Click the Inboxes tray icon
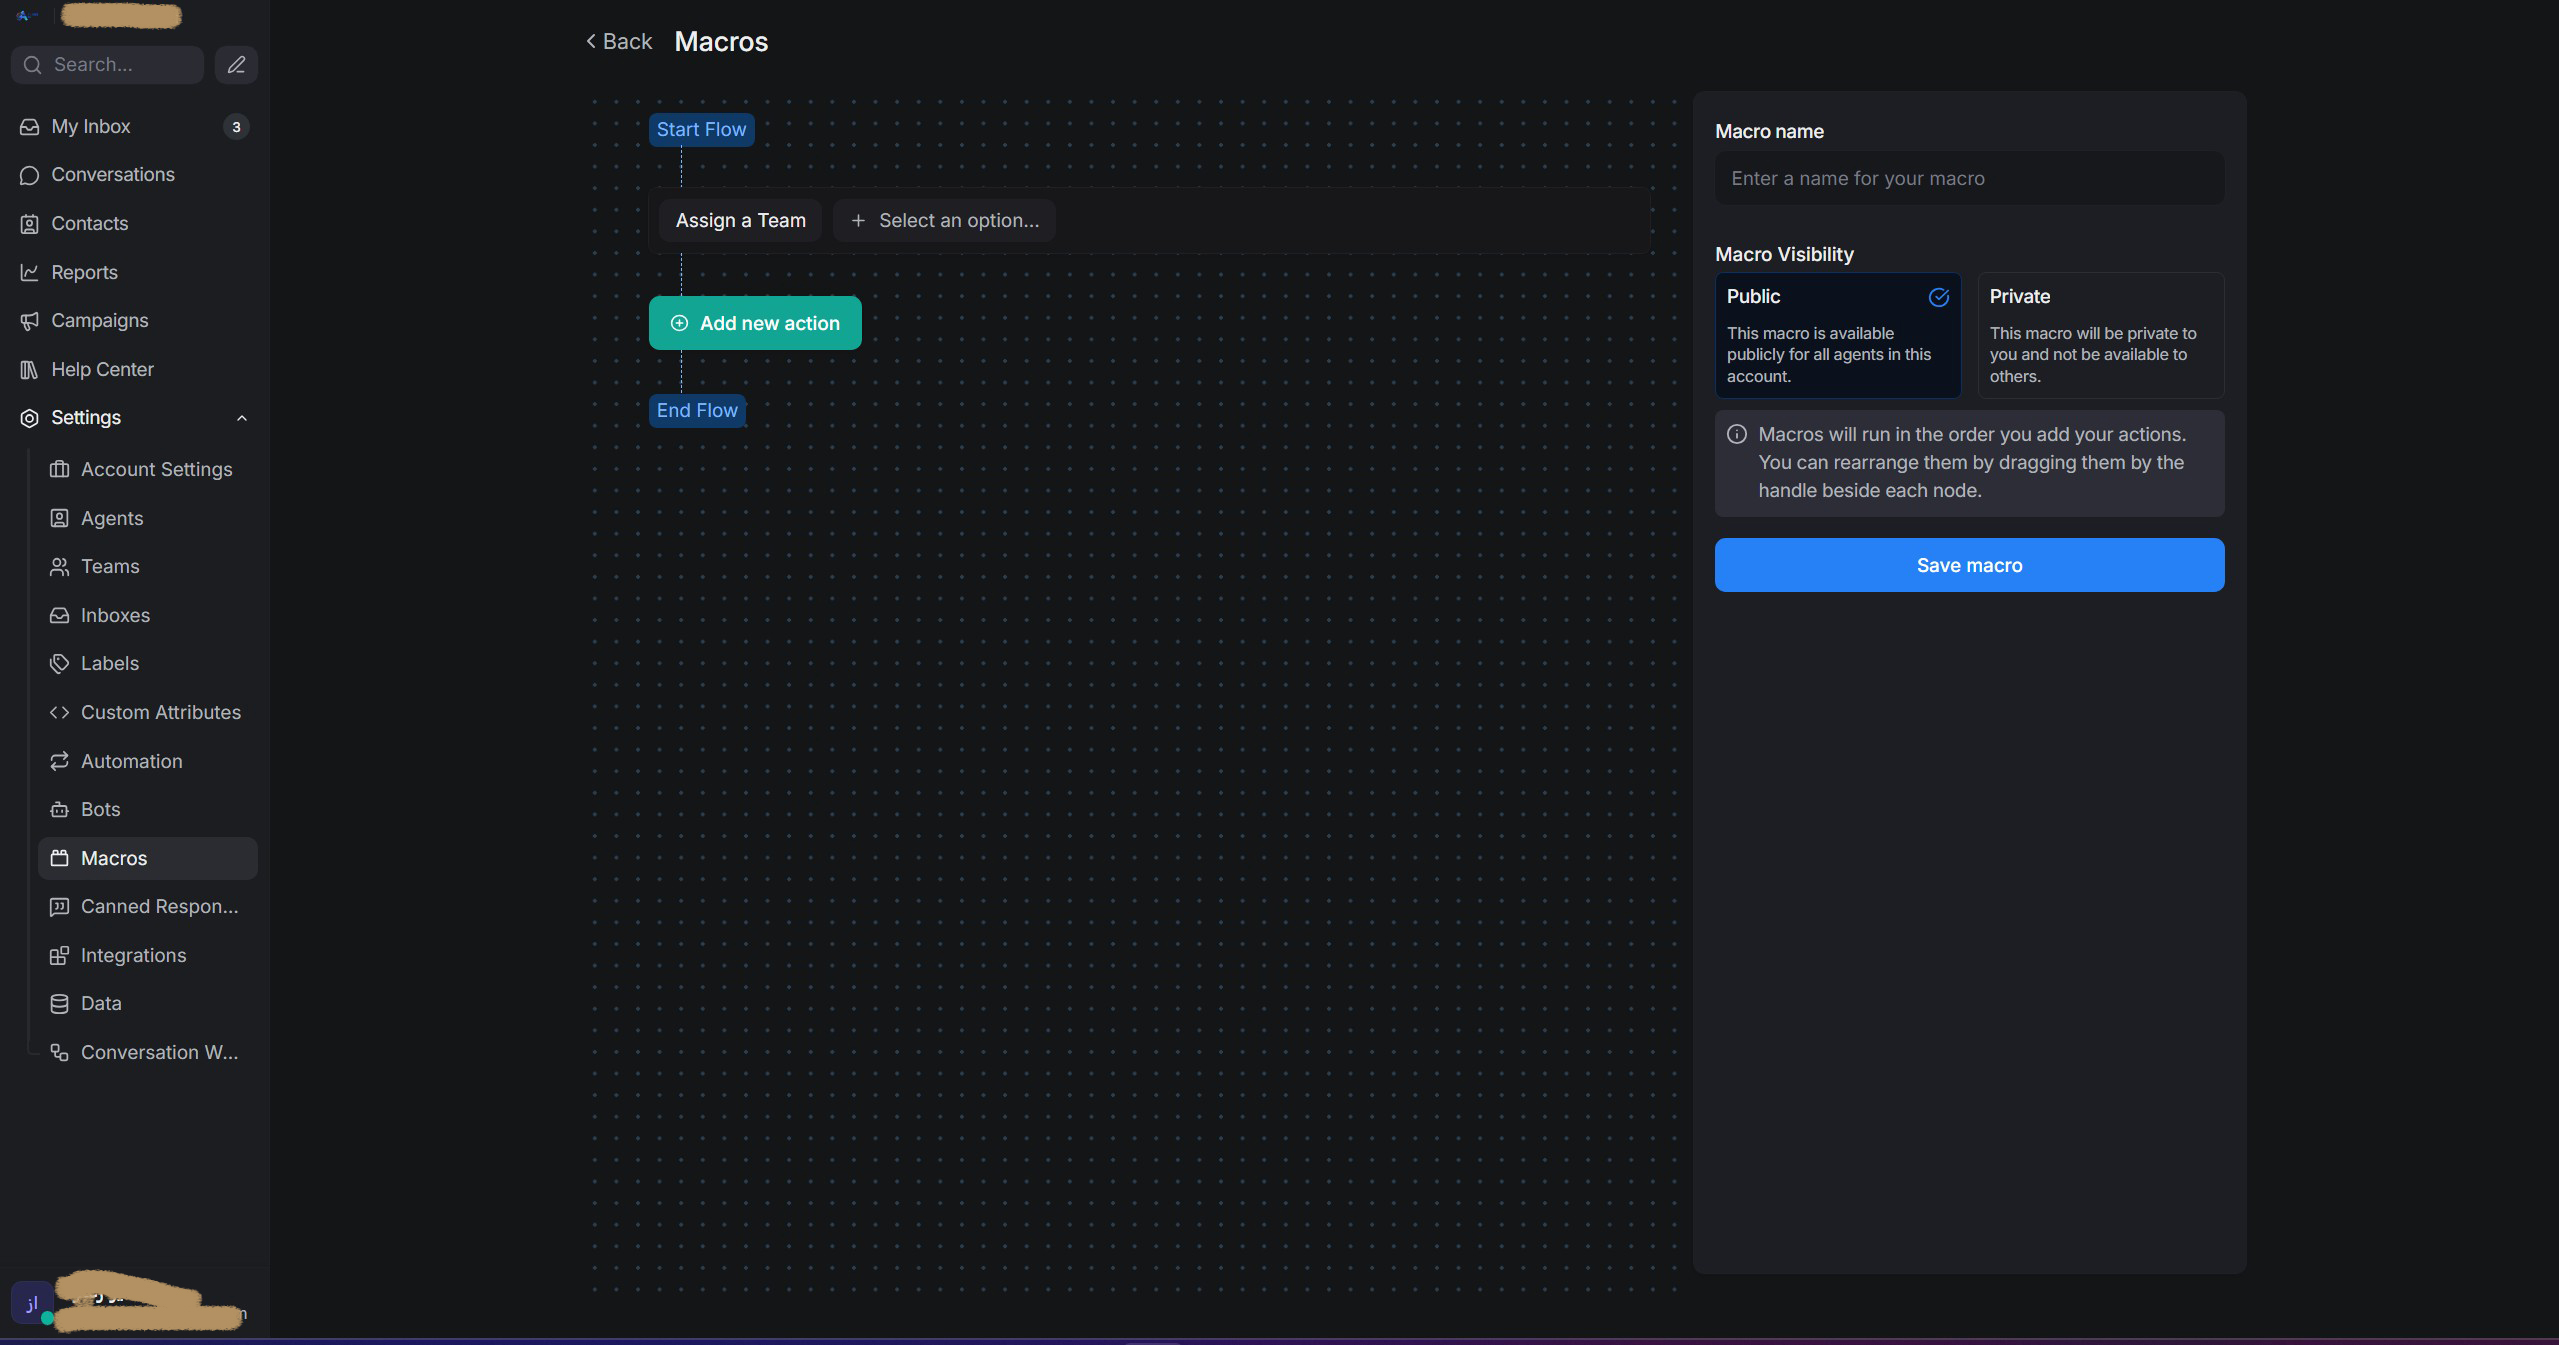 [60, 615]
